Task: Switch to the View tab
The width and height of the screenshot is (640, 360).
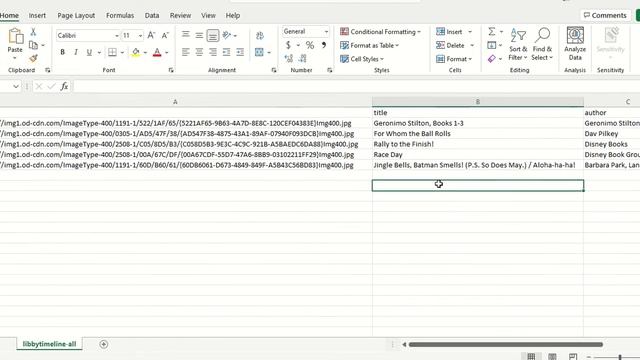Action: tap(208, 16)
